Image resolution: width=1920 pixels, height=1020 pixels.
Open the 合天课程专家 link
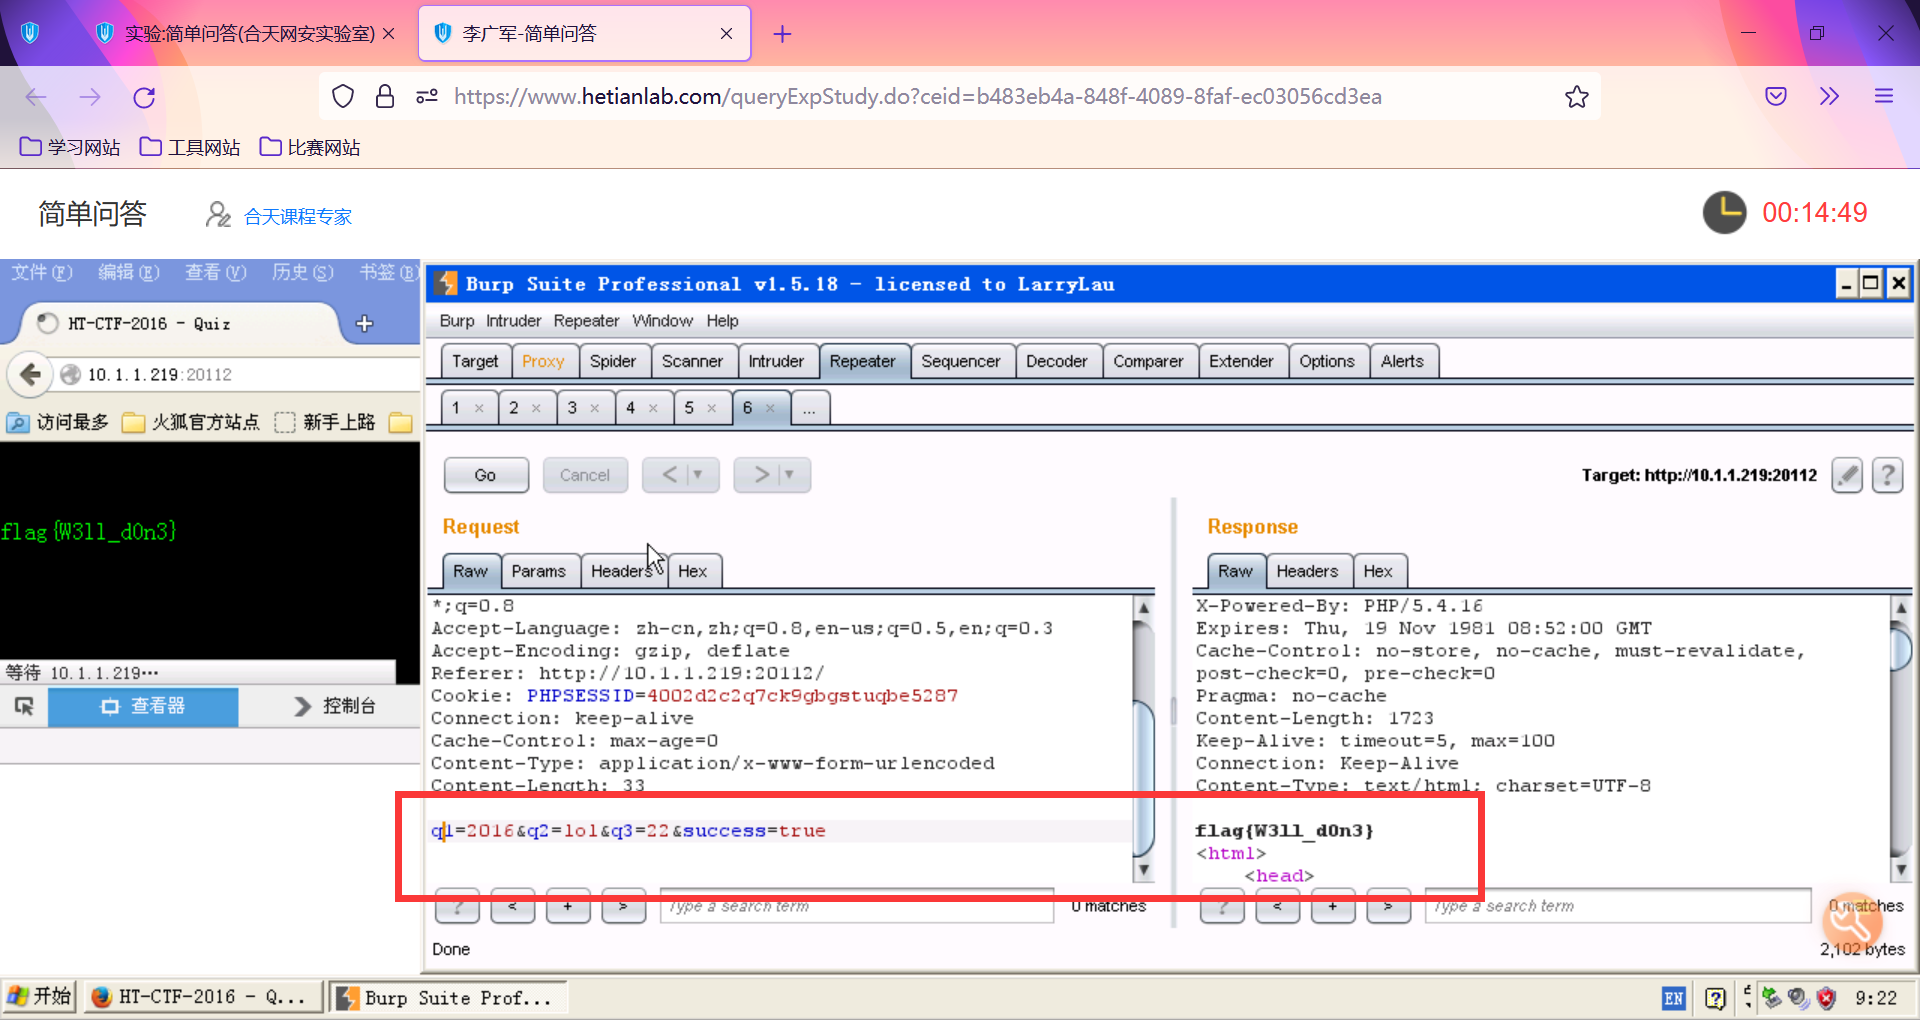point(298,217)
